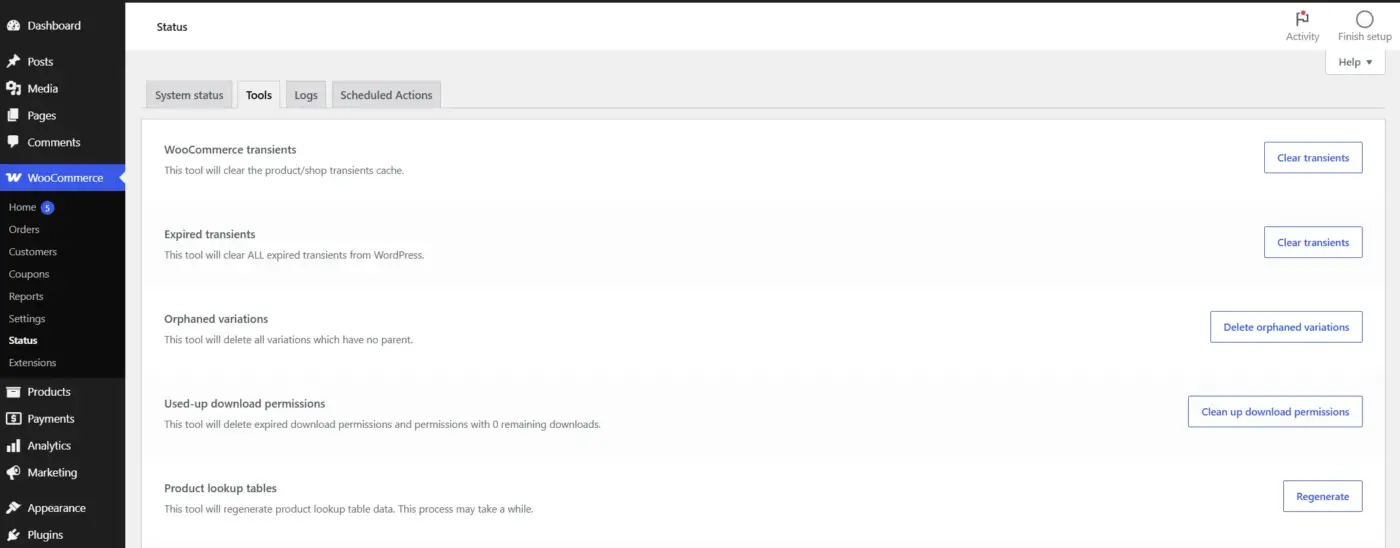The width and height of the screenshot is (1400, 548).
Task: Click the Products box icon
Action: coord(13,392)
